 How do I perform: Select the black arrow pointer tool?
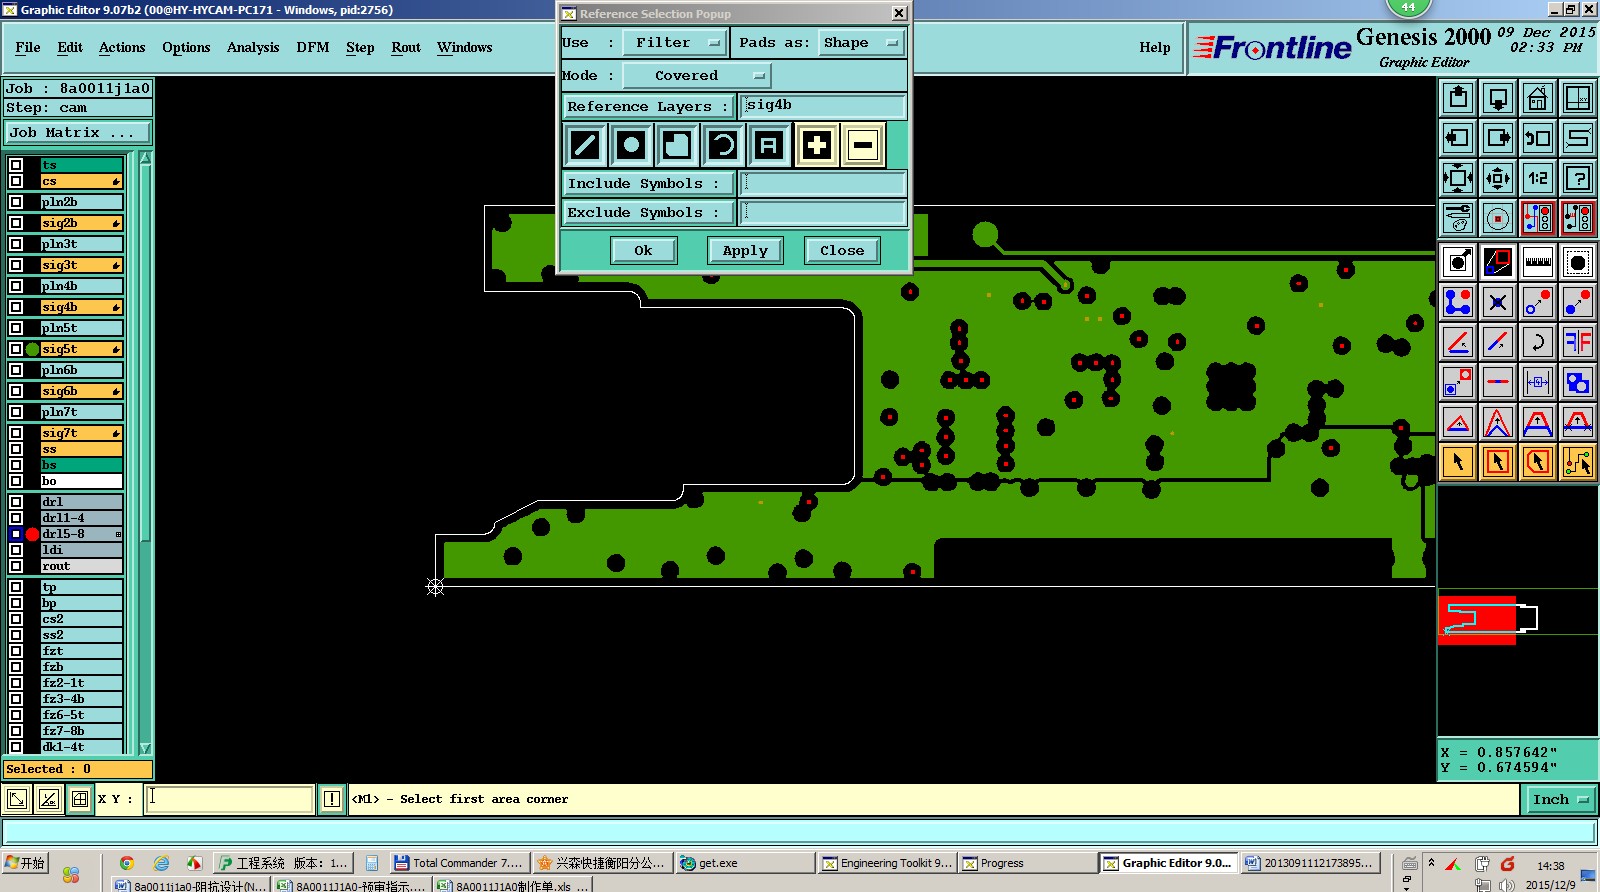click(1458, 462)
